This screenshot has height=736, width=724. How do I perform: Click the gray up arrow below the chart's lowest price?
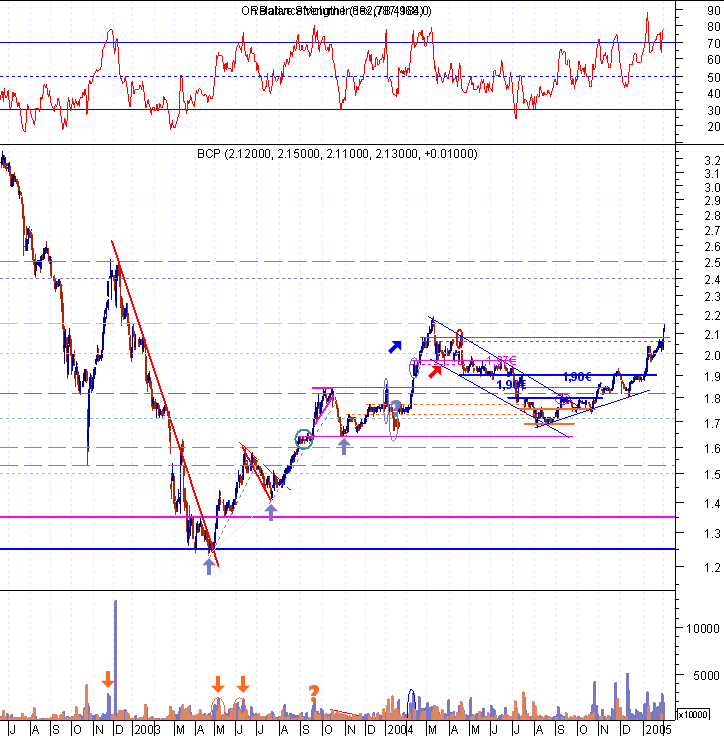(208, 567)
